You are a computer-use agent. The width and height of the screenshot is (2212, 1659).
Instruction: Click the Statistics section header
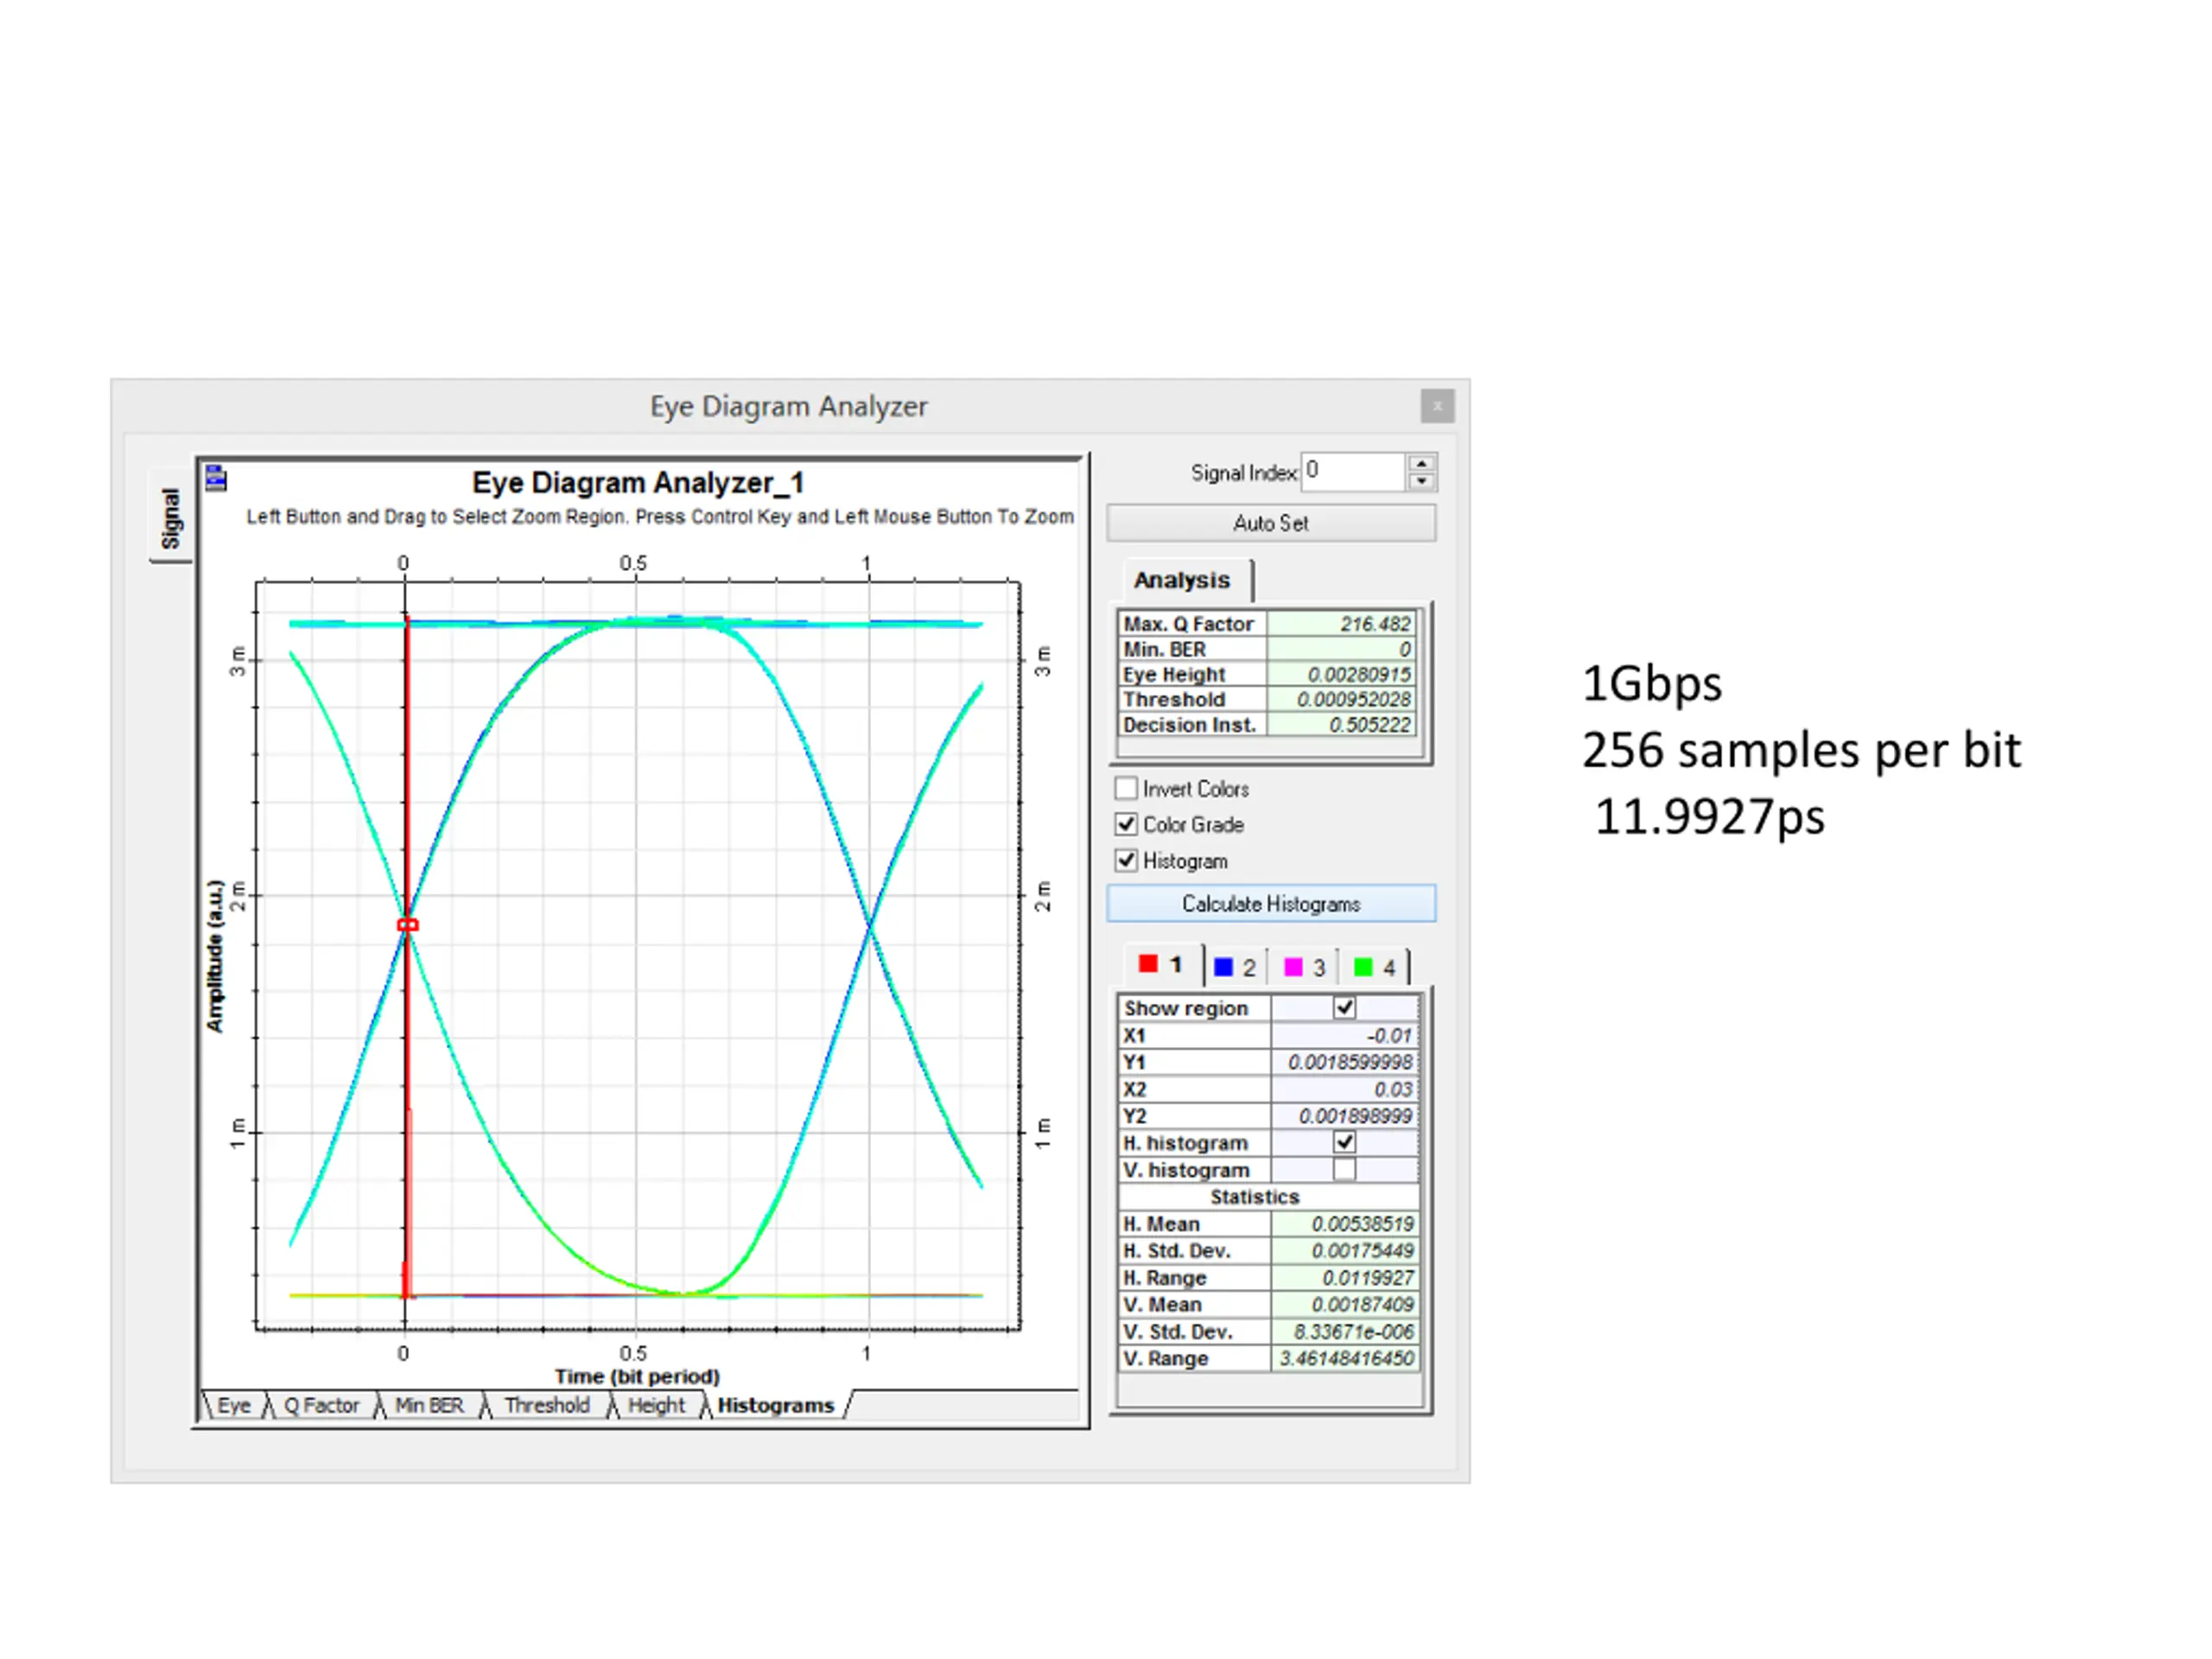coord(1254,1197)
